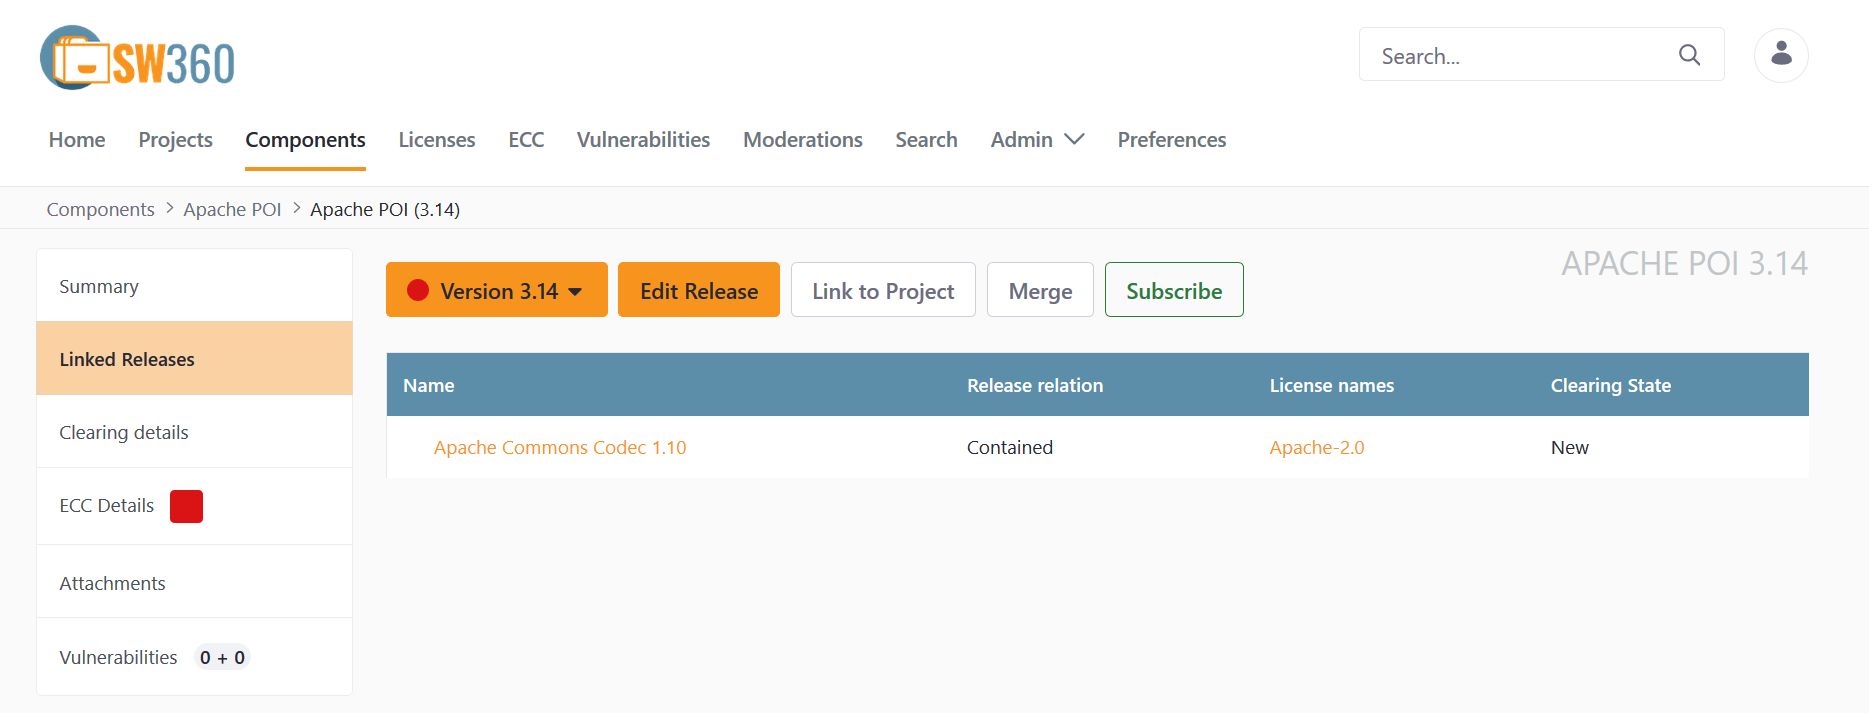Open the ECC tab
Screen dimensions: 1869x713
click(526, 139)
